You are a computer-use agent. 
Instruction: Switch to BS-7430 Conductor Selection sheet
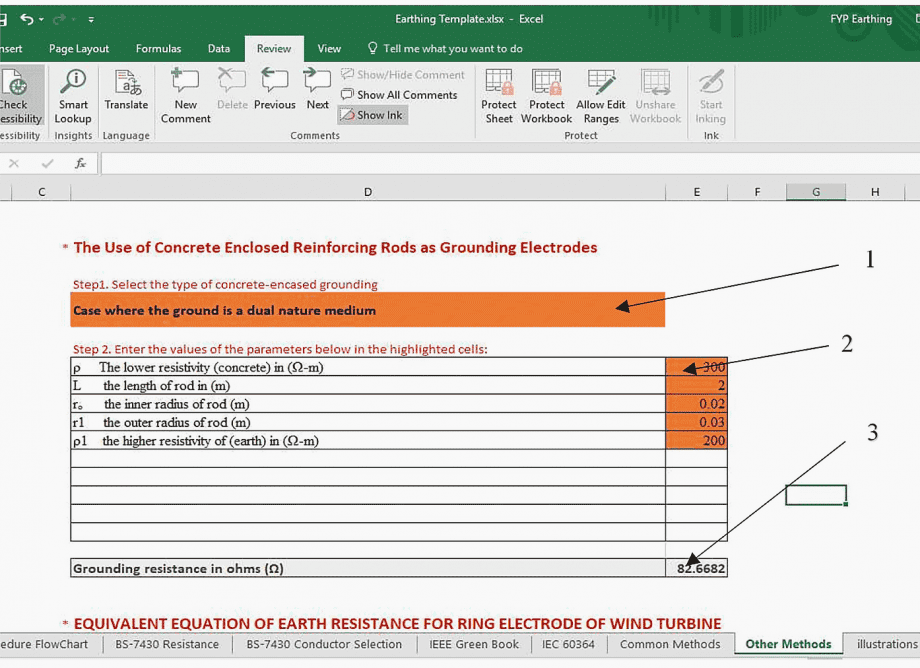click(x=324, y=644)
